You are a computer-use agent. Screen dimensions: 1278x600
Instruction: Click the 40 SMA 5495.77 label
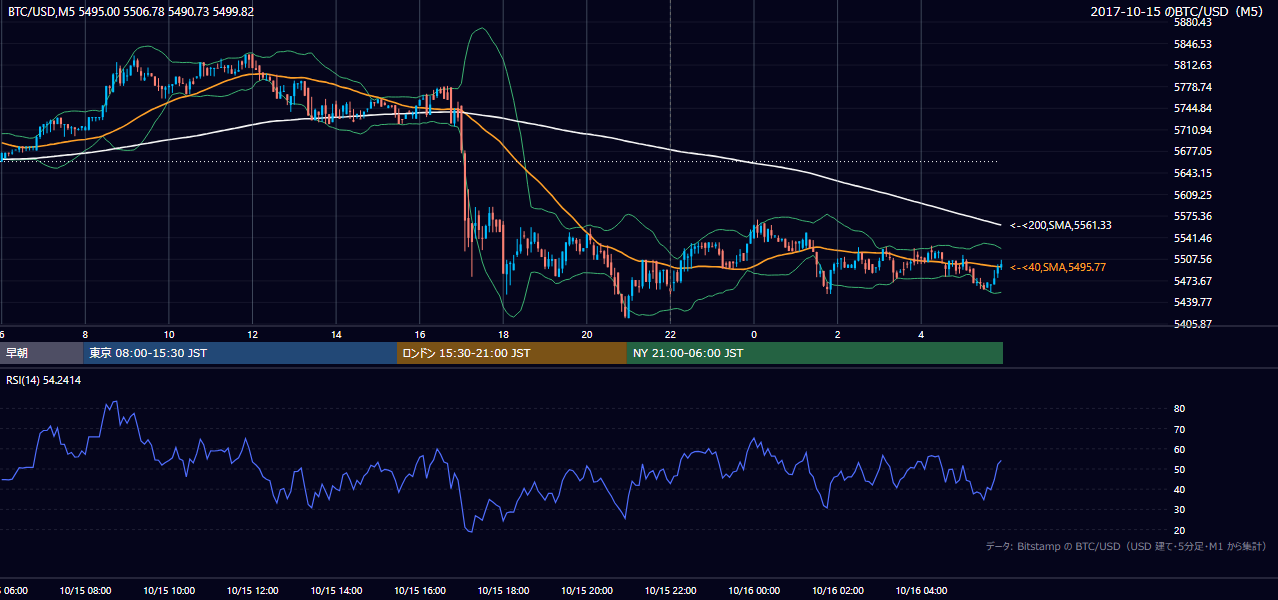pyautogui.click(x=1058, y=267)
